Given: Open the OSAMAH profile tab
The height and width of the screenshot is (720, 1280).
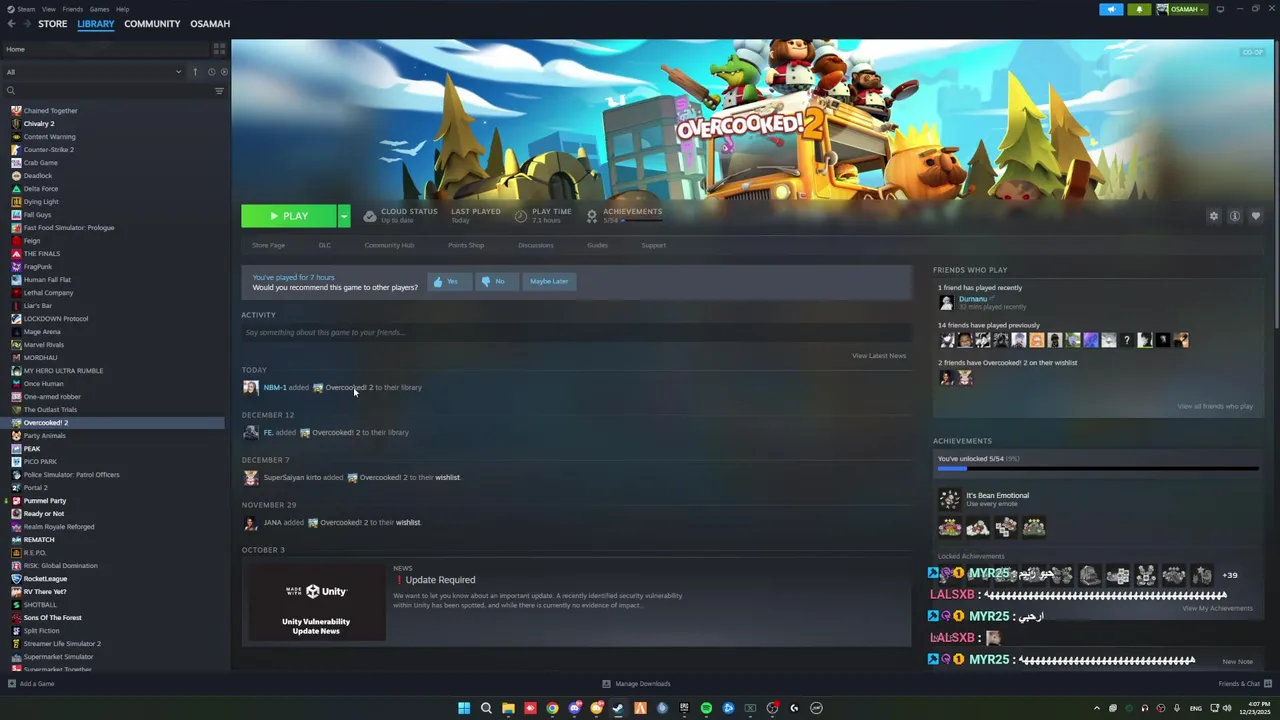Looking at the screenshot, I should pyautogui.click(x=210, y=24).
